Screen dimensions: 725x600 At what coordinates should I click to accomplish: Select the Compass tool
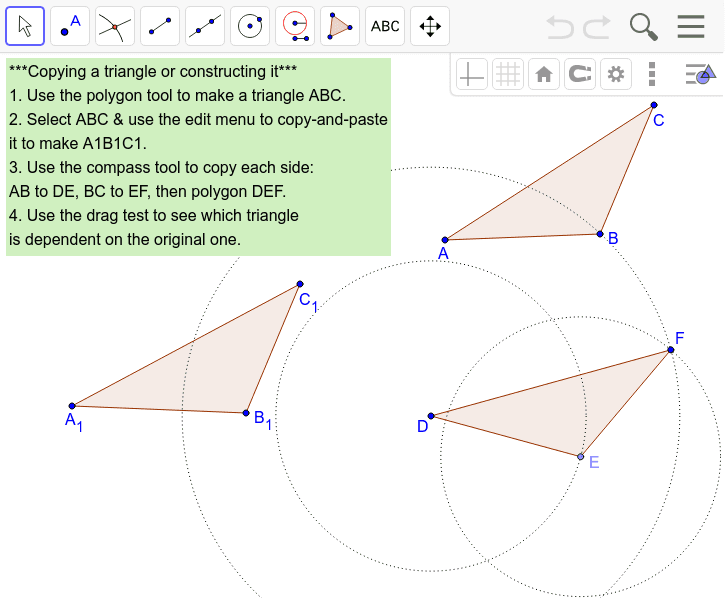[295, 26]
